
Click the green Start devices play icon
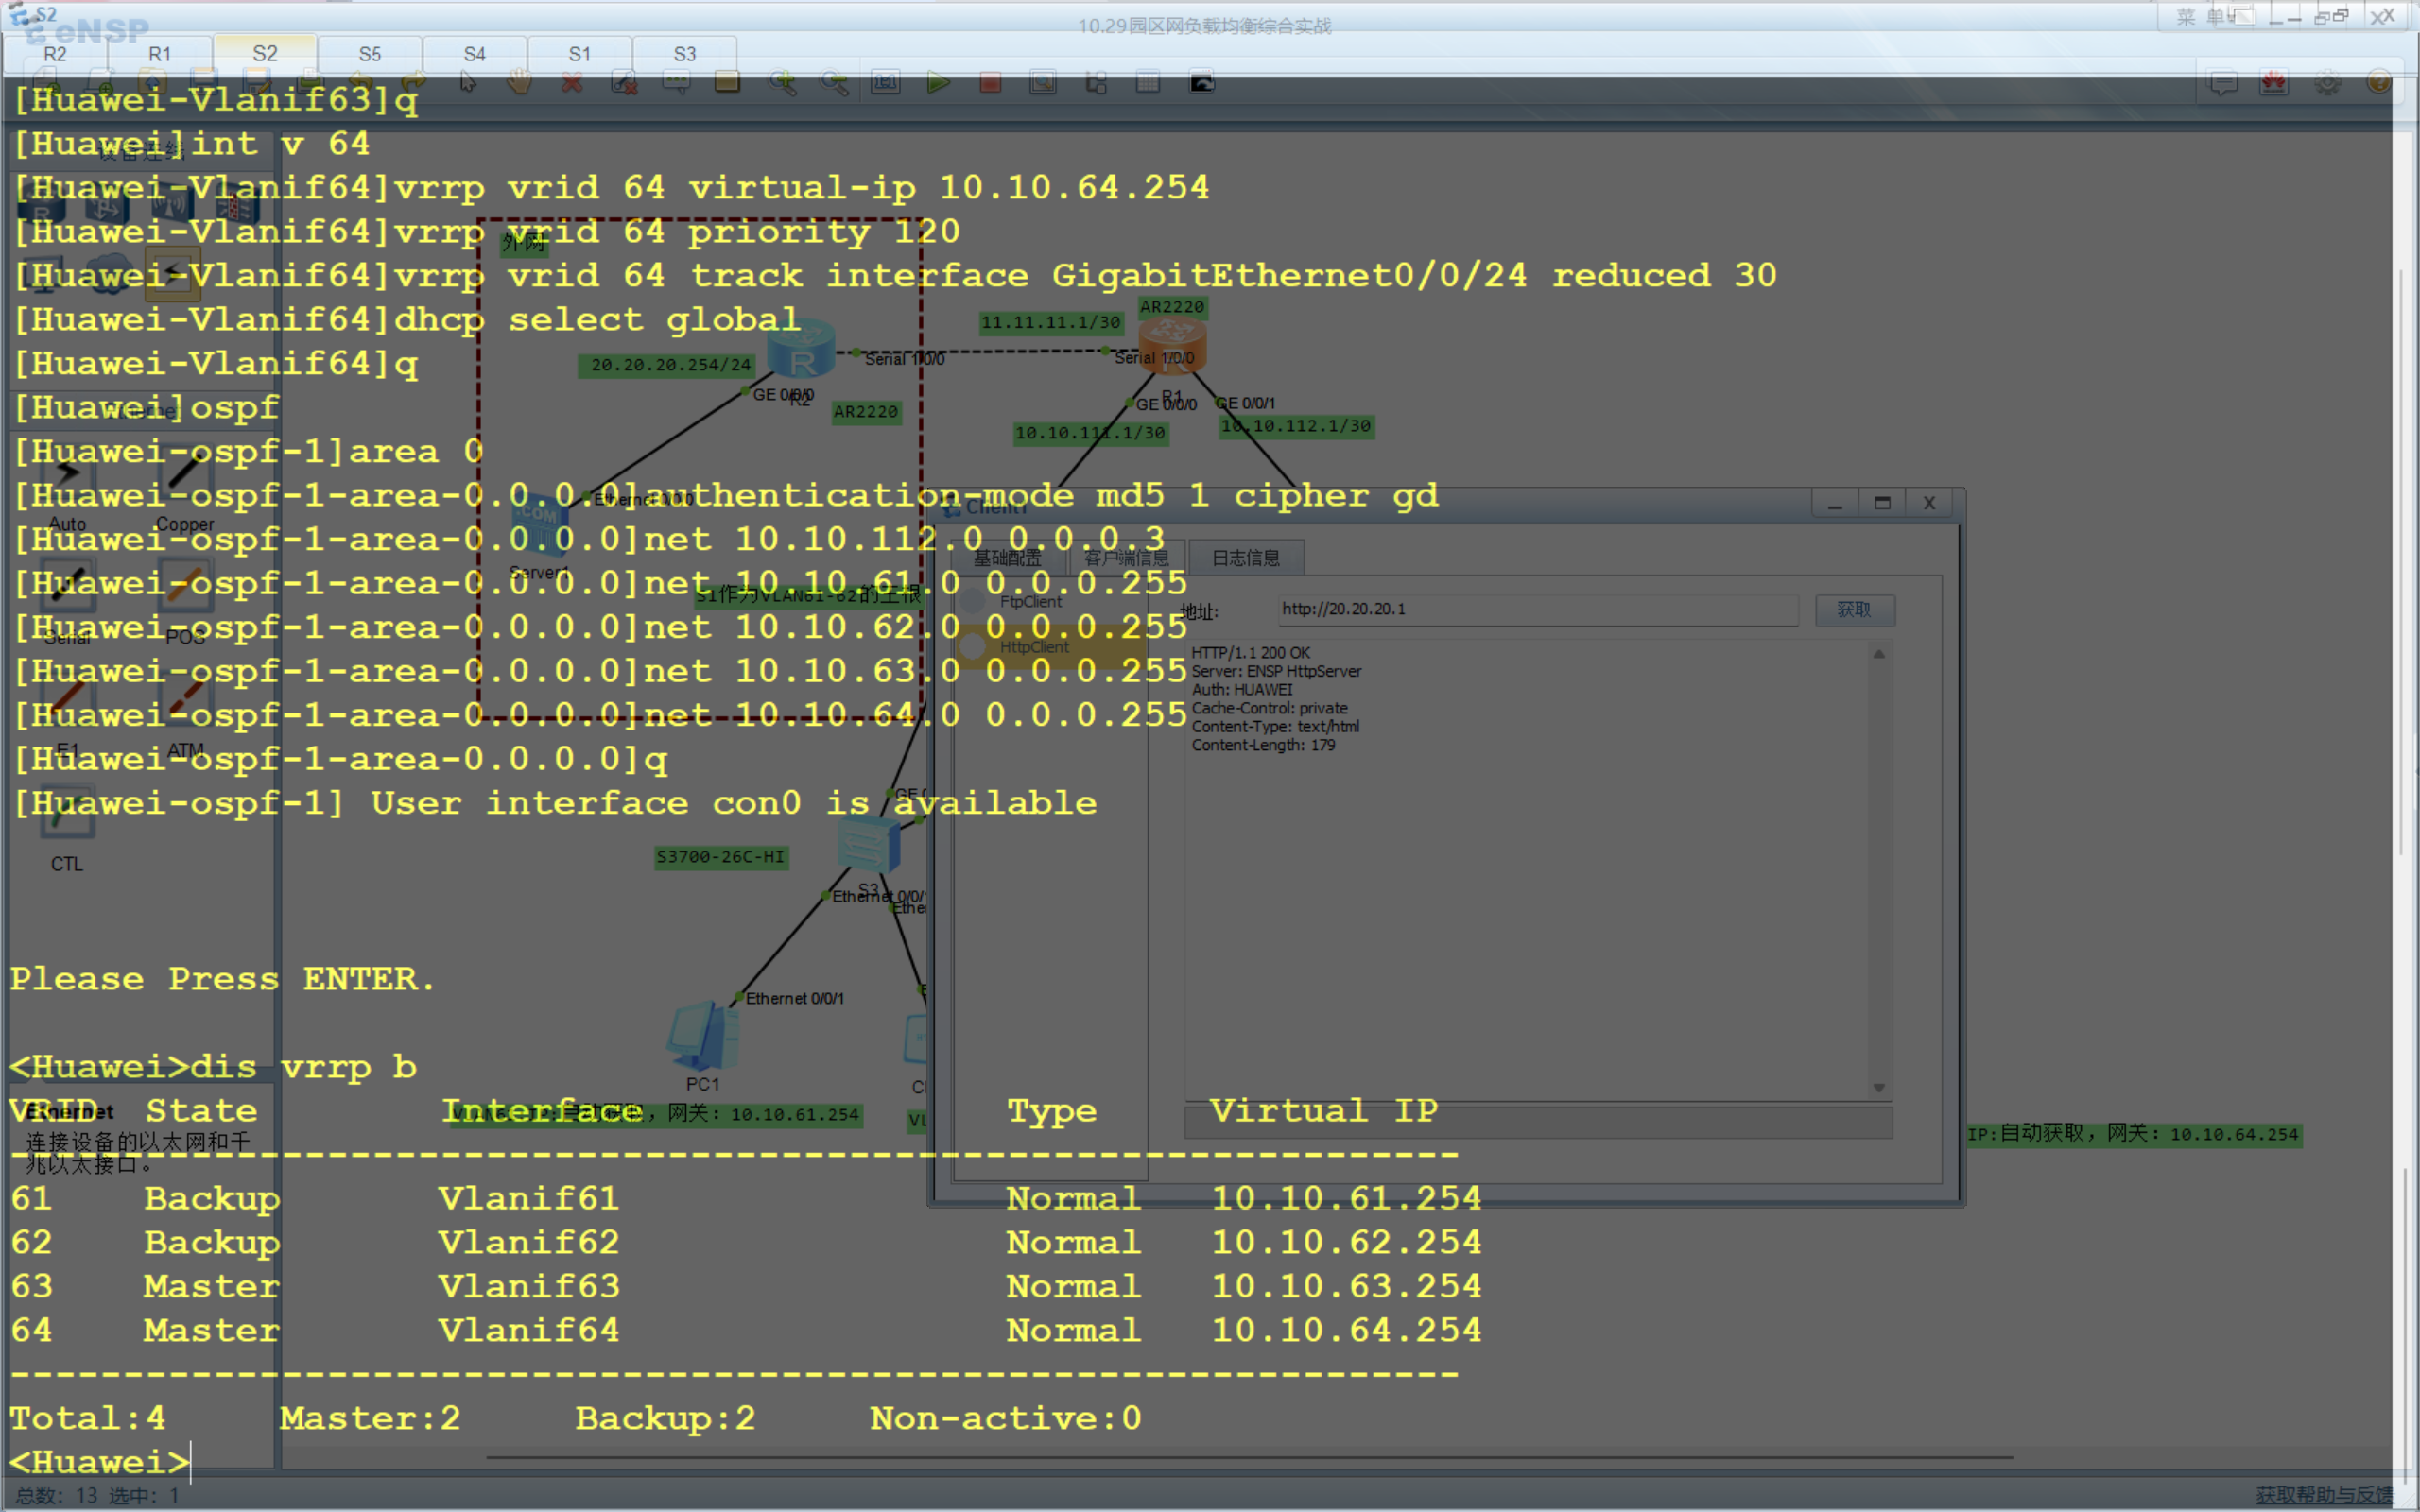click(937, 83)
